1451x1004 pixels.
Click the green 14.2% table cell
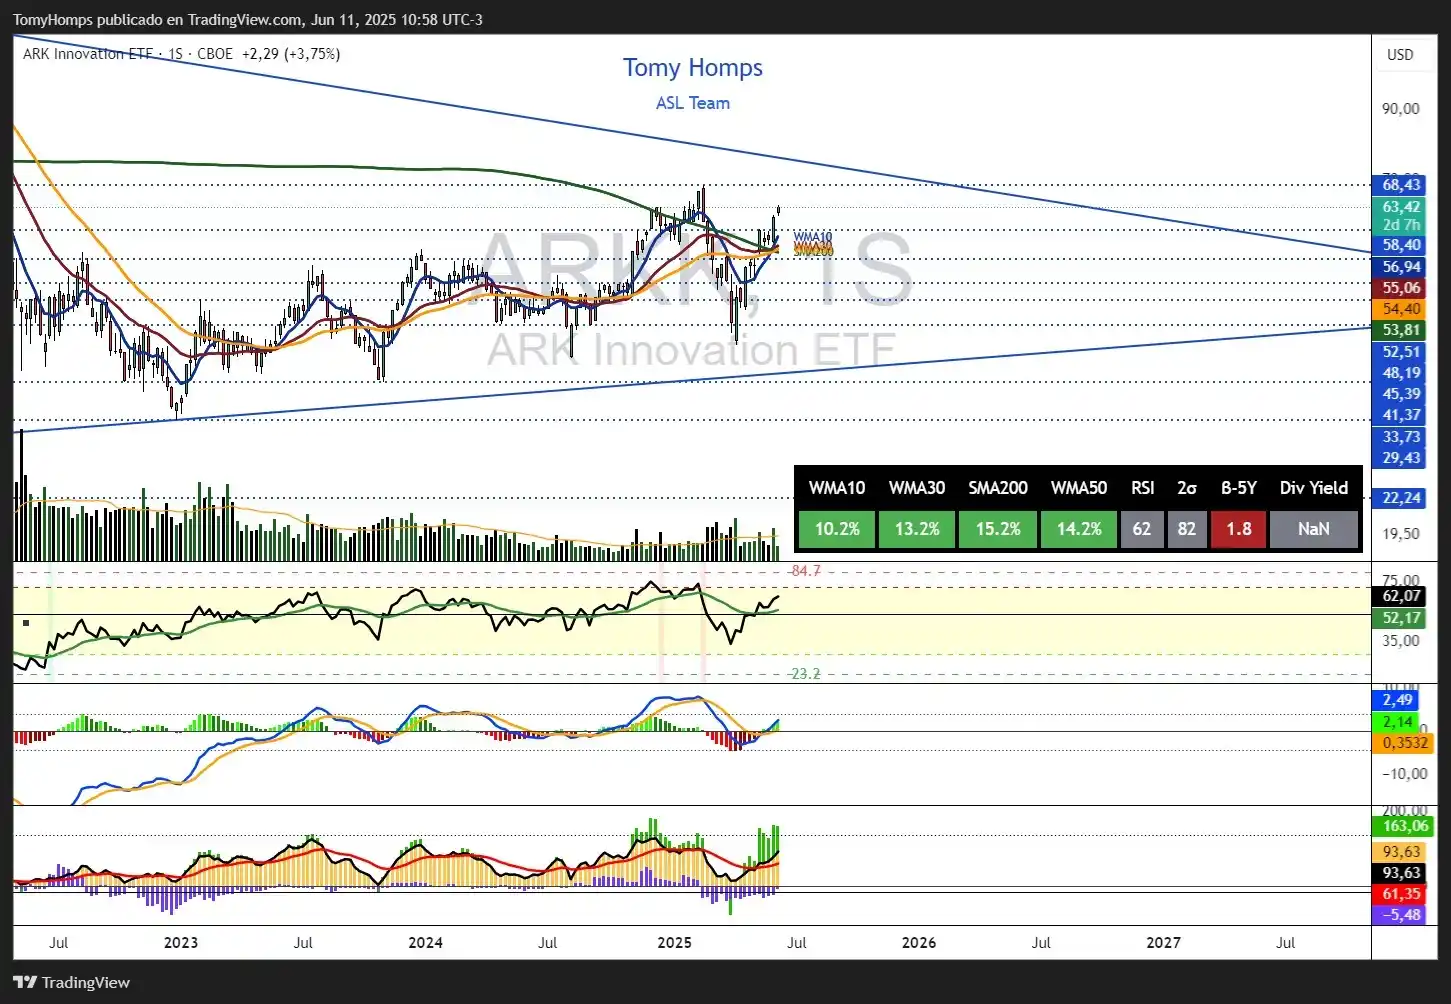tap(1079, 529)
